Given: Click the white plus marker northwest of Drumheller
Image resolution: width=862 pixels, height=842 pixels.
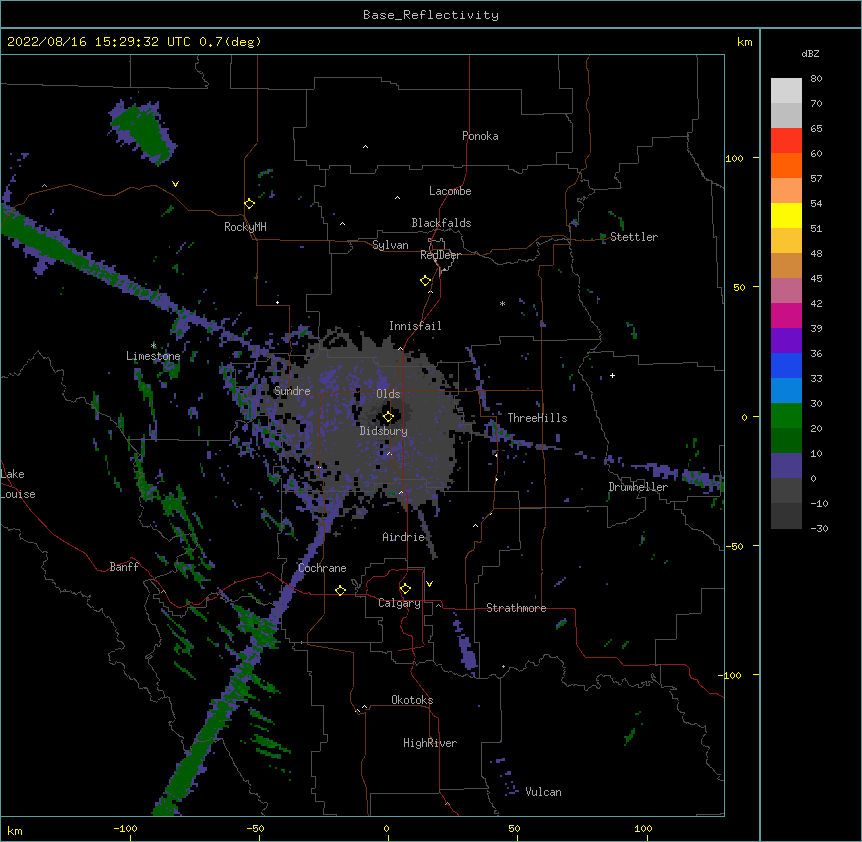Looking at the screenshot, I should (612, 375).
